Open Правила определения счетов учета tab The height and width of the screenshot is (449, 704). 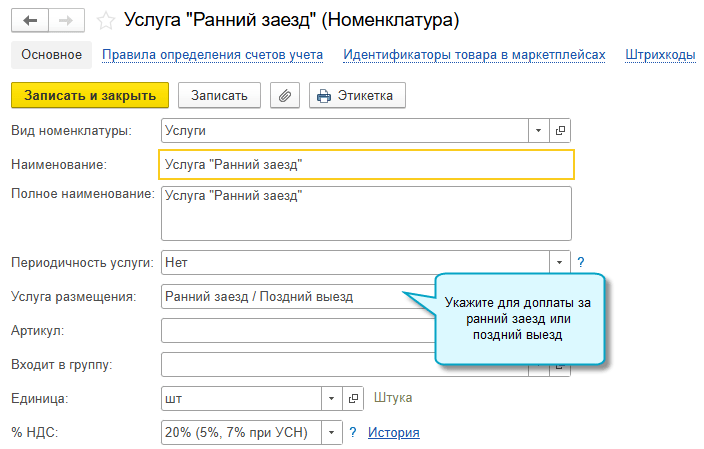pyautogui.click(x=213, y=55)
